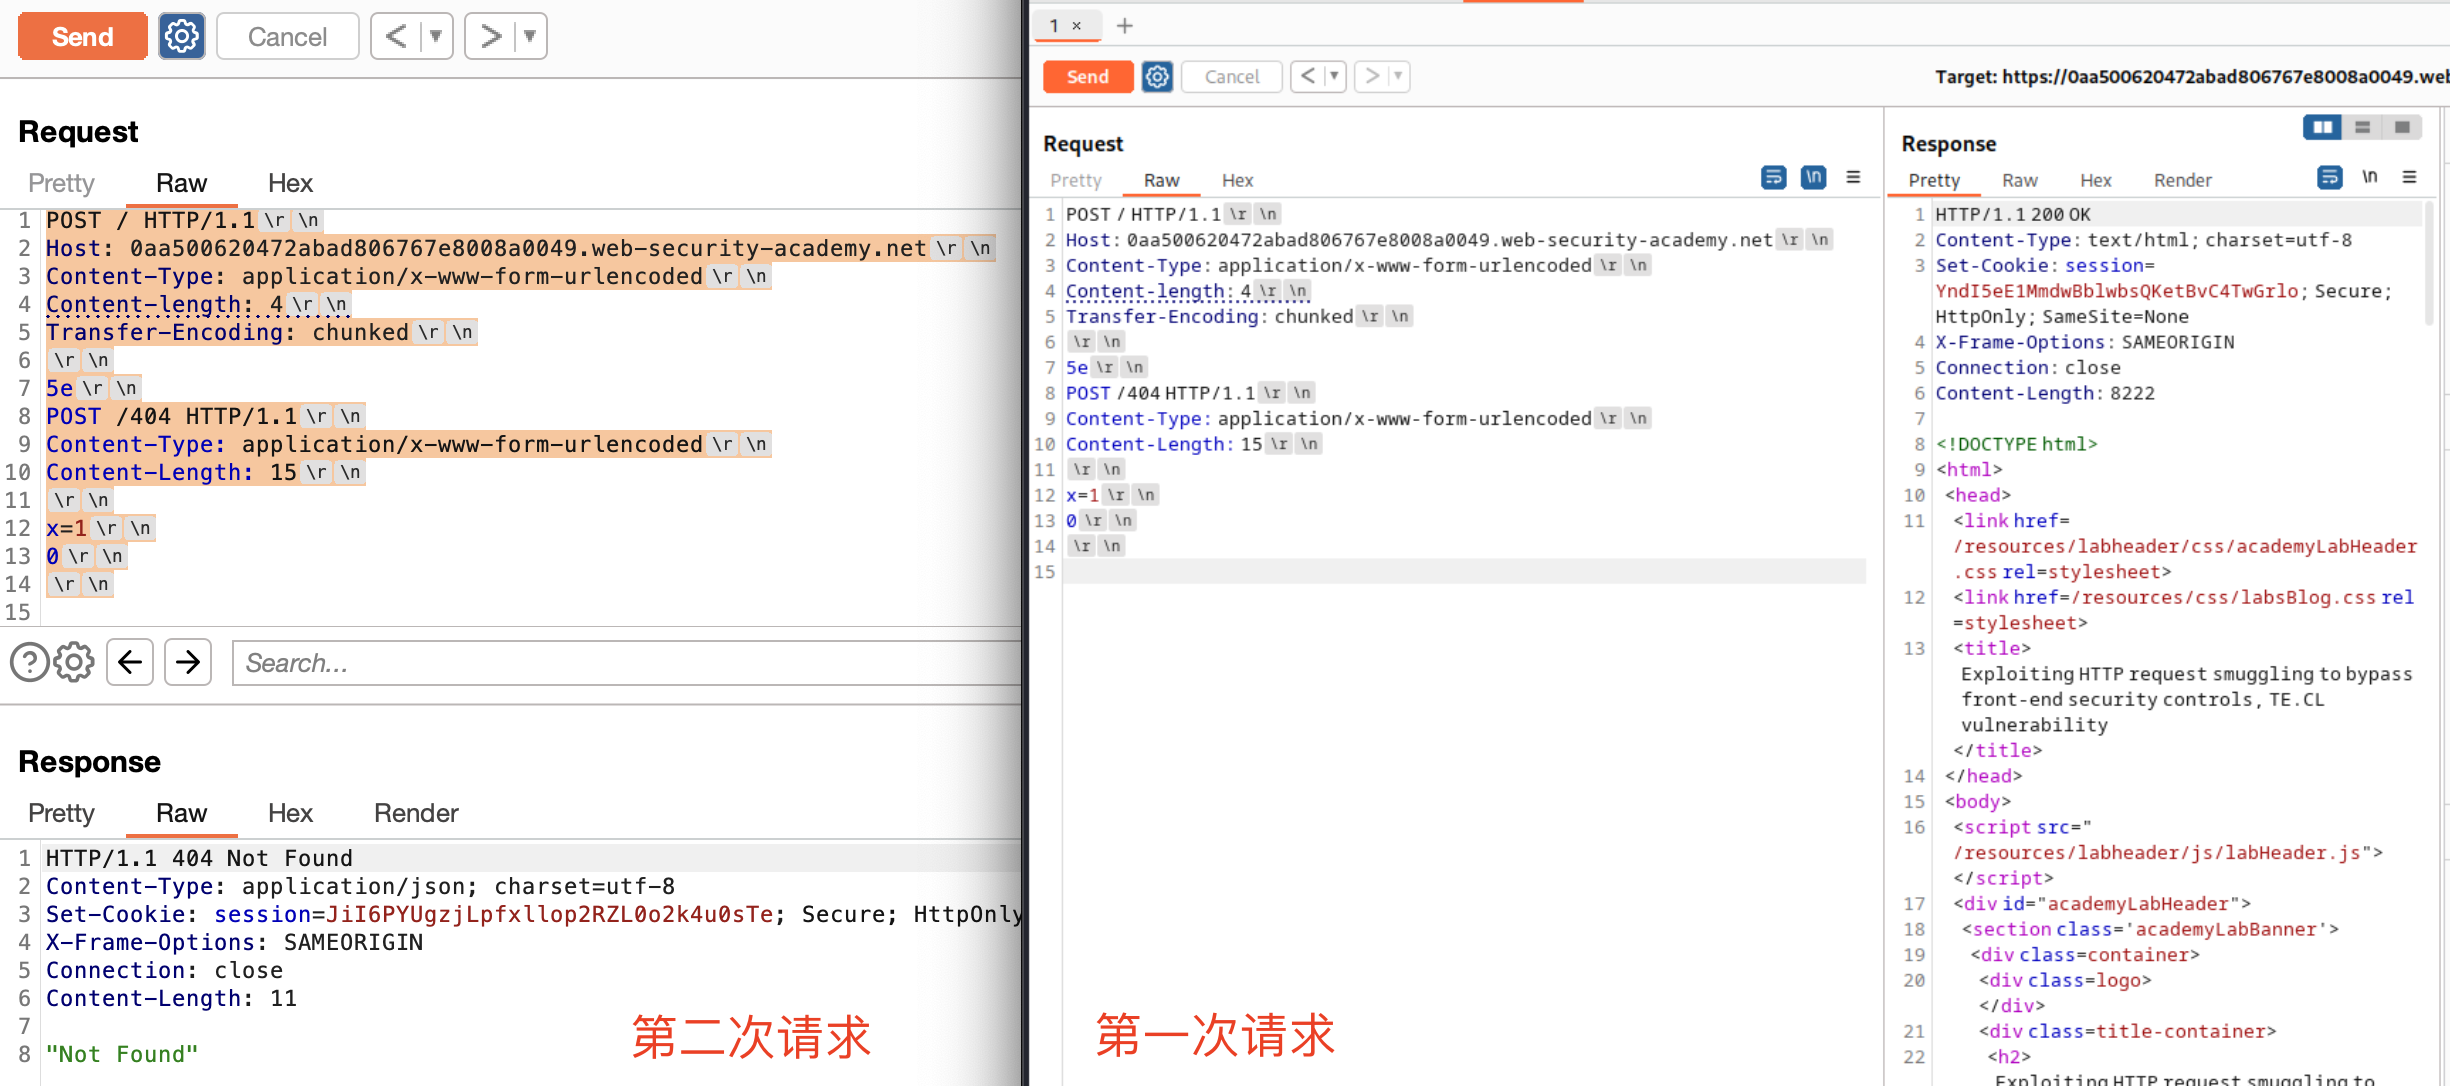Open Render tab in right Response panel
The width and height of the screenshot is (2450, 1086).
point(2182,180)
